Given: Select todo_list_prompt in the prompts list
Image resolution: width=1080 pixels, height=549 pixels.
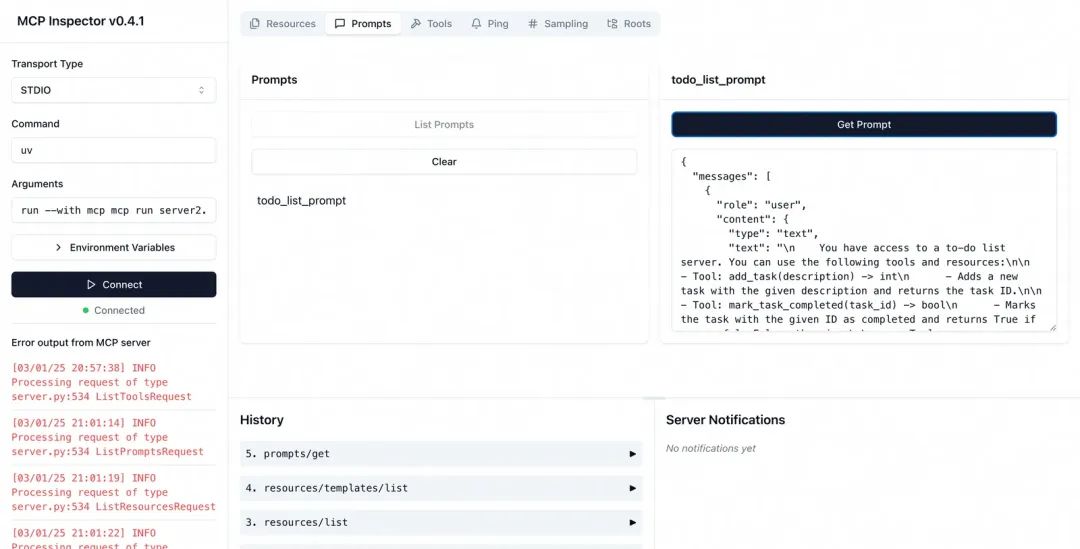Looking at the screenshot, I should 301,201.
